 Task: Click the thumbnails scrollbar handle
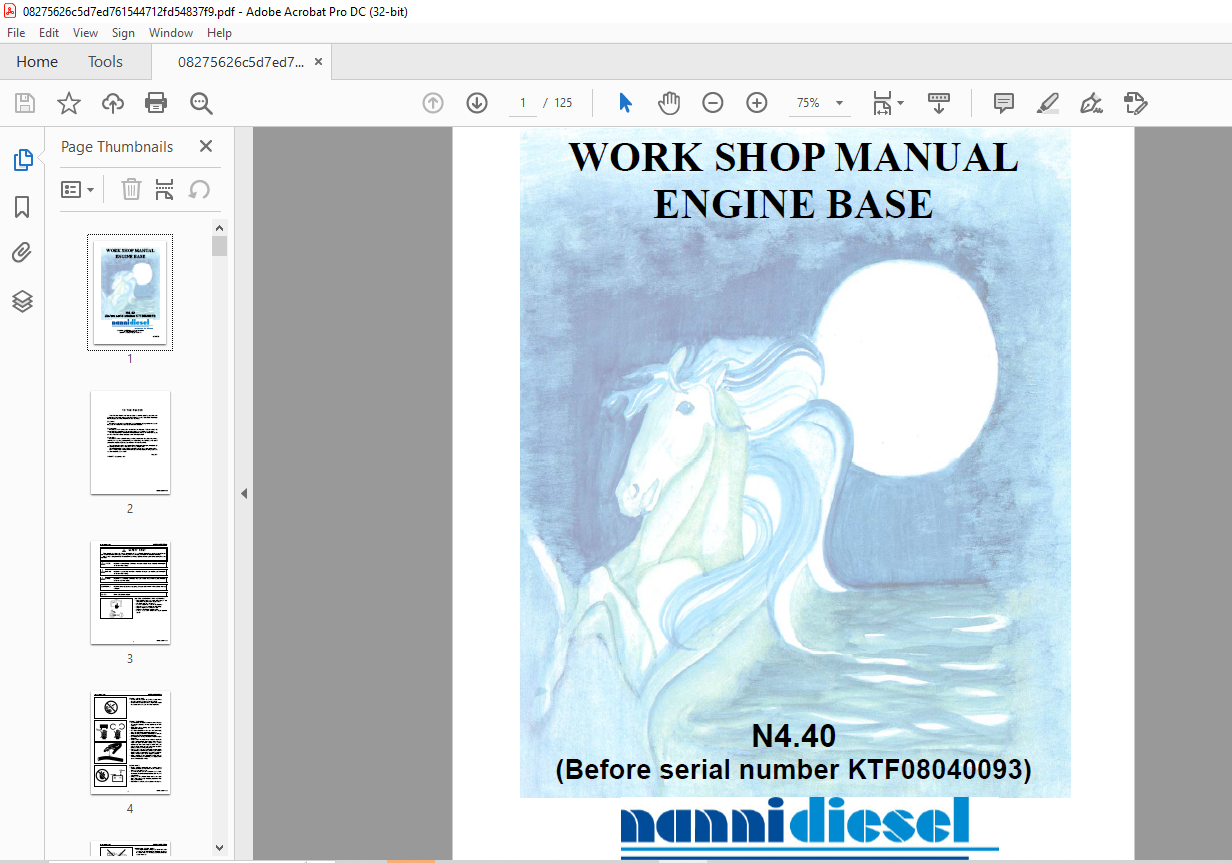(x=220, y=246)
